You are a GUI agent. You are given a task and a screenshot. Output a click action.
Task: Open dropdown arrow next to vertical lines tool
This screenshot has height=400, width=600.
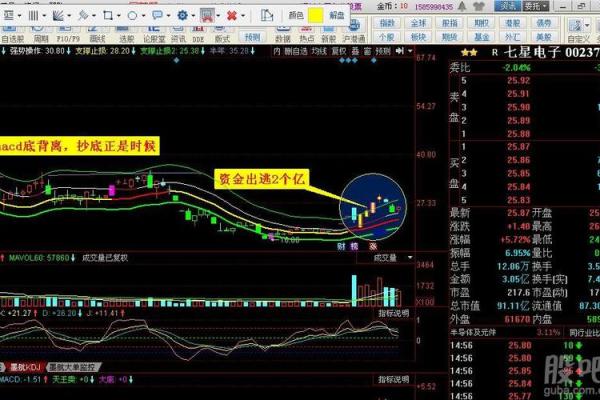[44, 16]
